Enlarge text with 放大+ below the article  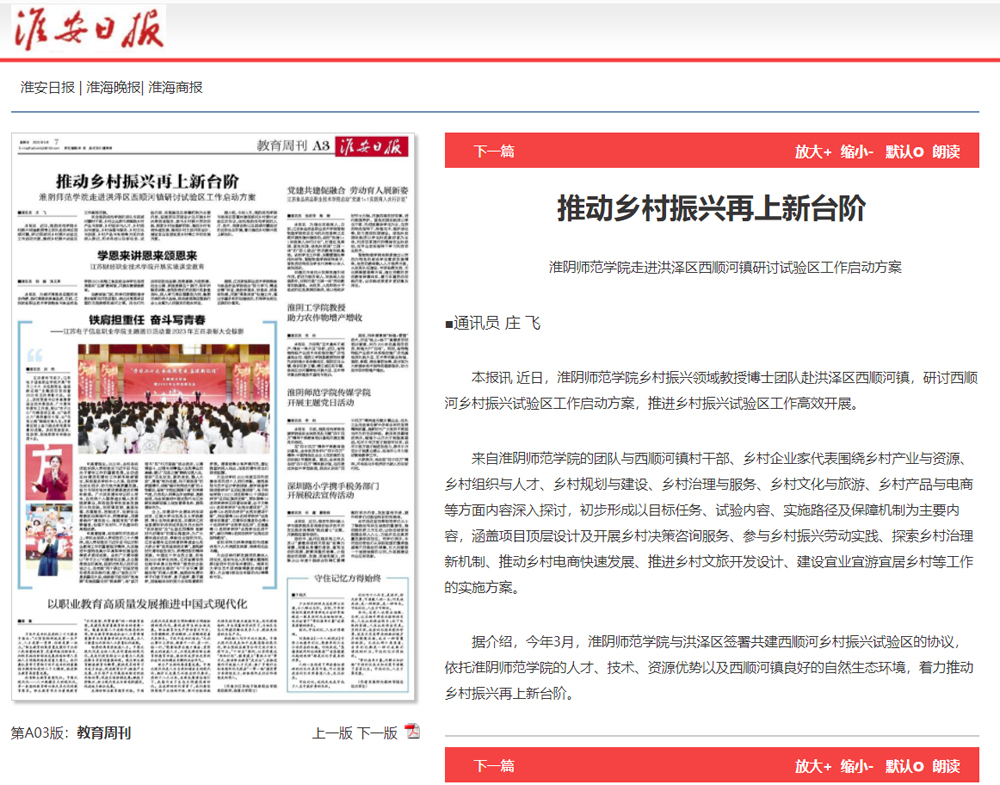[x=813, y=766]
